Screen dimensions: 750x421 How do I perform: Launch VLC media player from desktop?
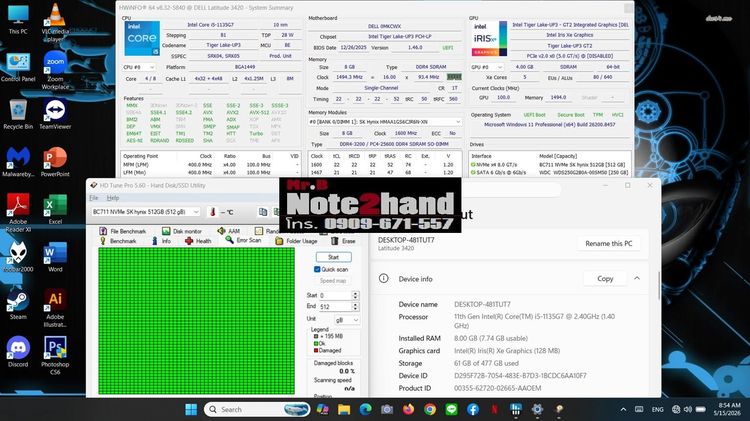click(x=55, y=22)
